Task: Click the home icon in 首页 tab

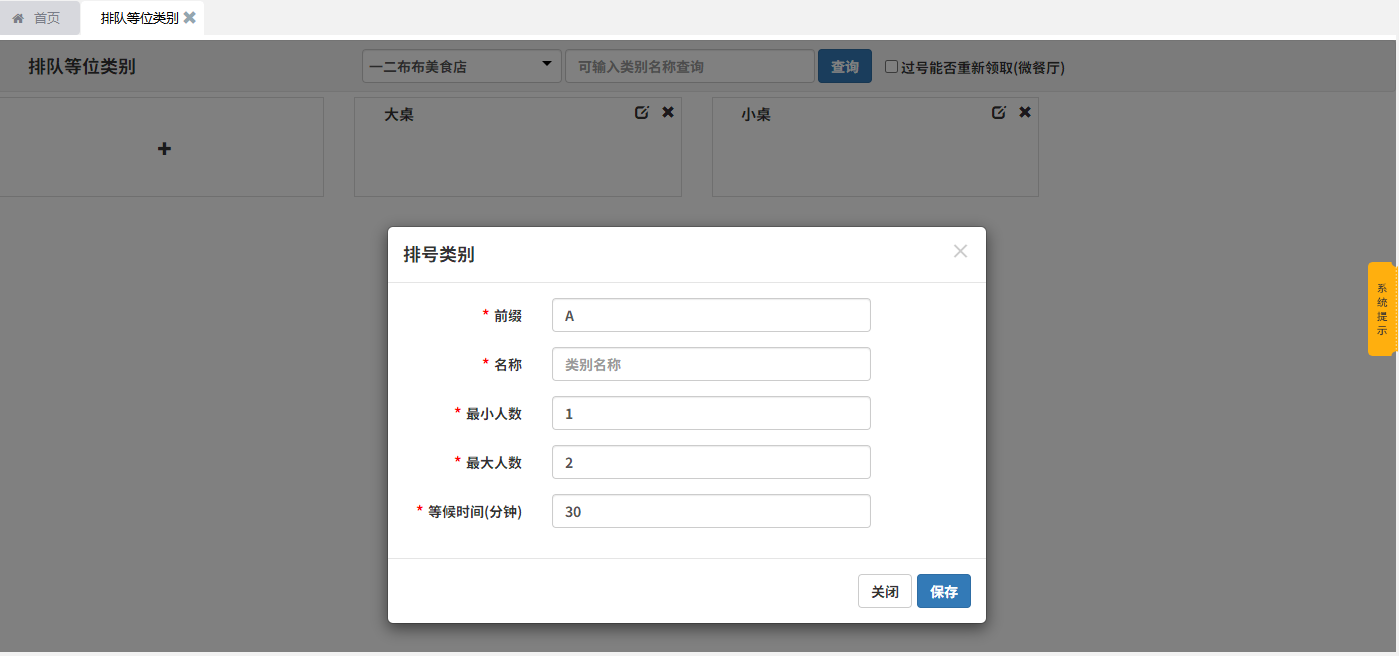Action: click(18, 18)
